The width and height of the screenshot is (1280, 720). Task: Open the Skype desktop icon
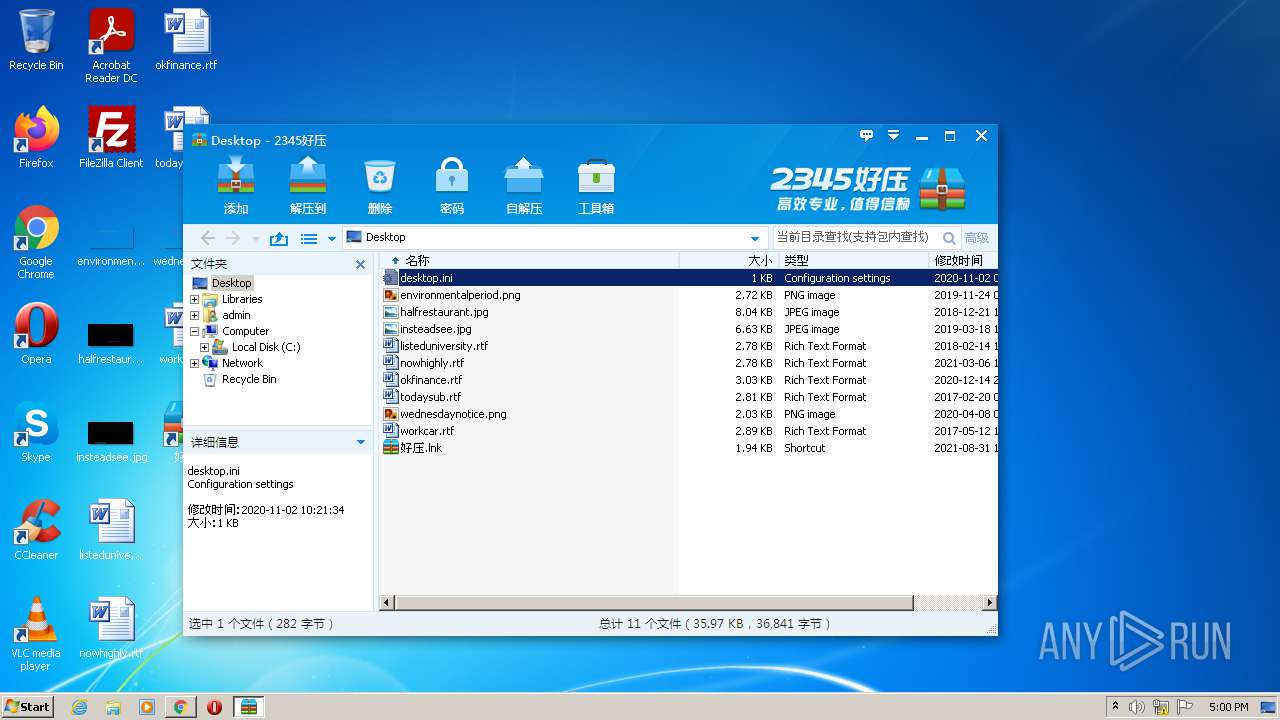(x=36, y=432)
